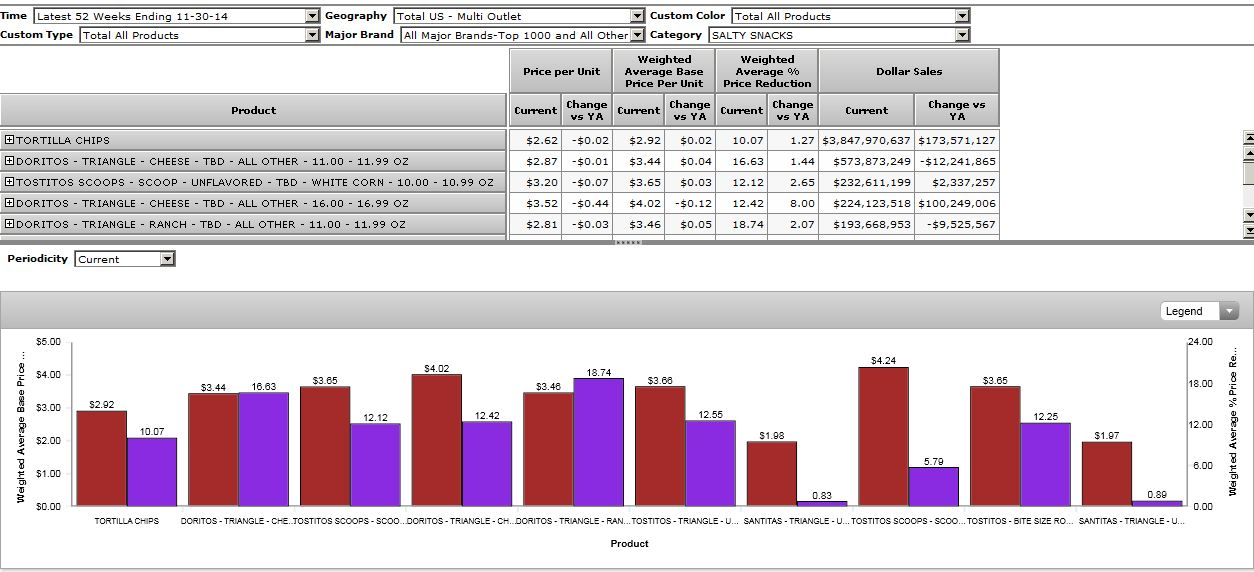Open the Category dropdown showing SALTY SNACKS
Screen dimensions: 1254x572
pos(961,35)
